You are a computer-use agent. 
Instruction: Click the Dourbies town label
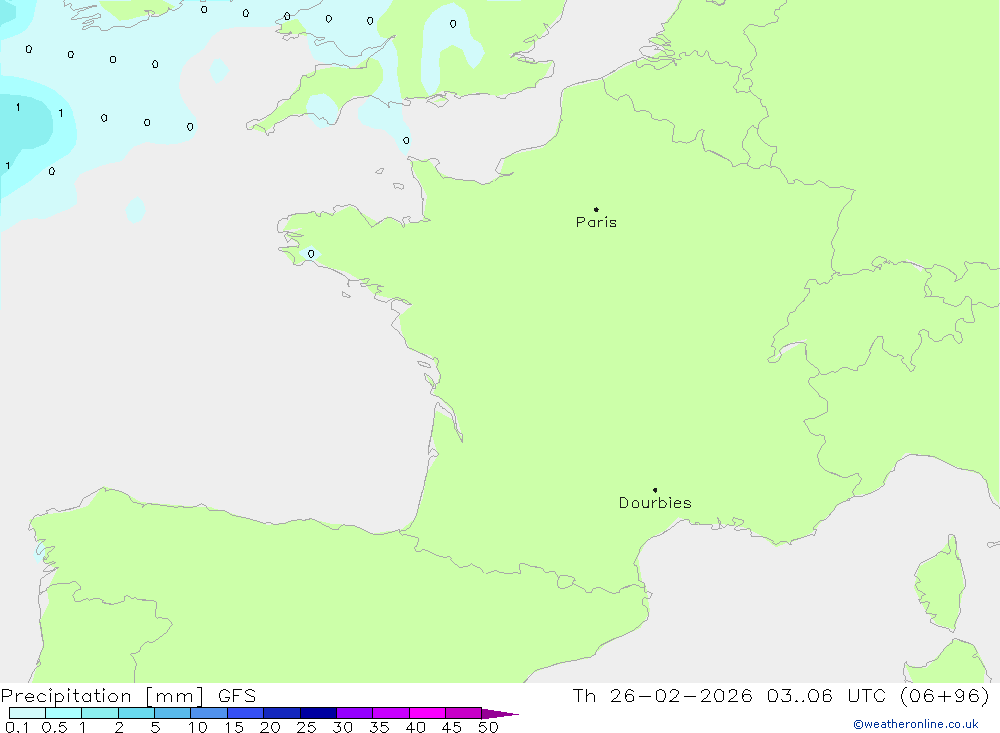click(655, 503)
